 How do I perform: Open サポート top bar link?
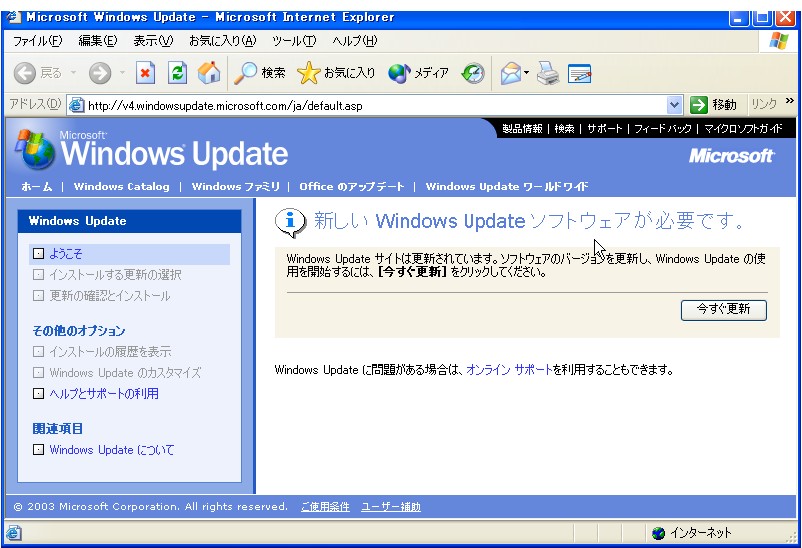point(605,129)
